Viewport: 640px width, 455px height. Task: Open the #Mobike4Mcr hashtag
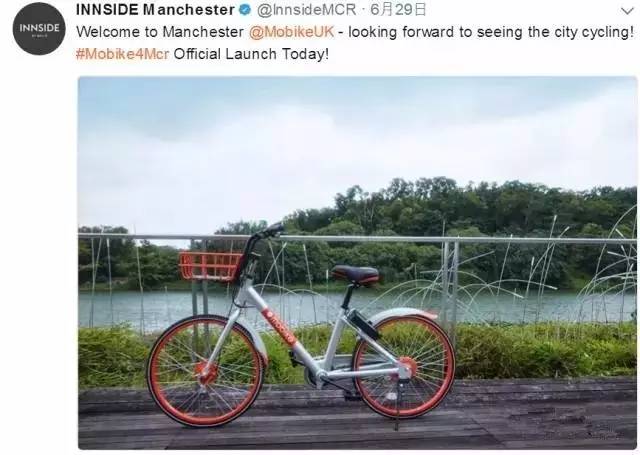click(x=122, y=54)
